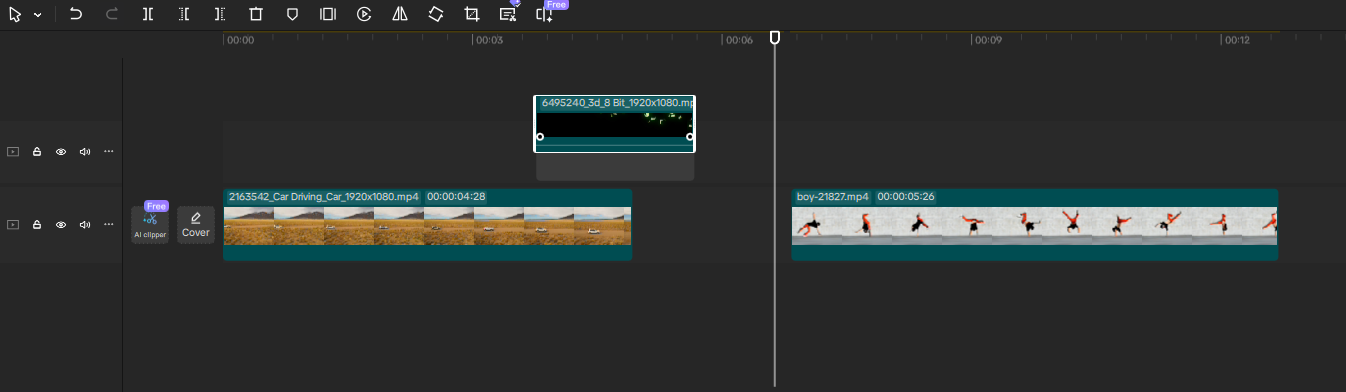Mute the main track audio speaker
This screenshot has height=392, width=1346.
[85, 225]
